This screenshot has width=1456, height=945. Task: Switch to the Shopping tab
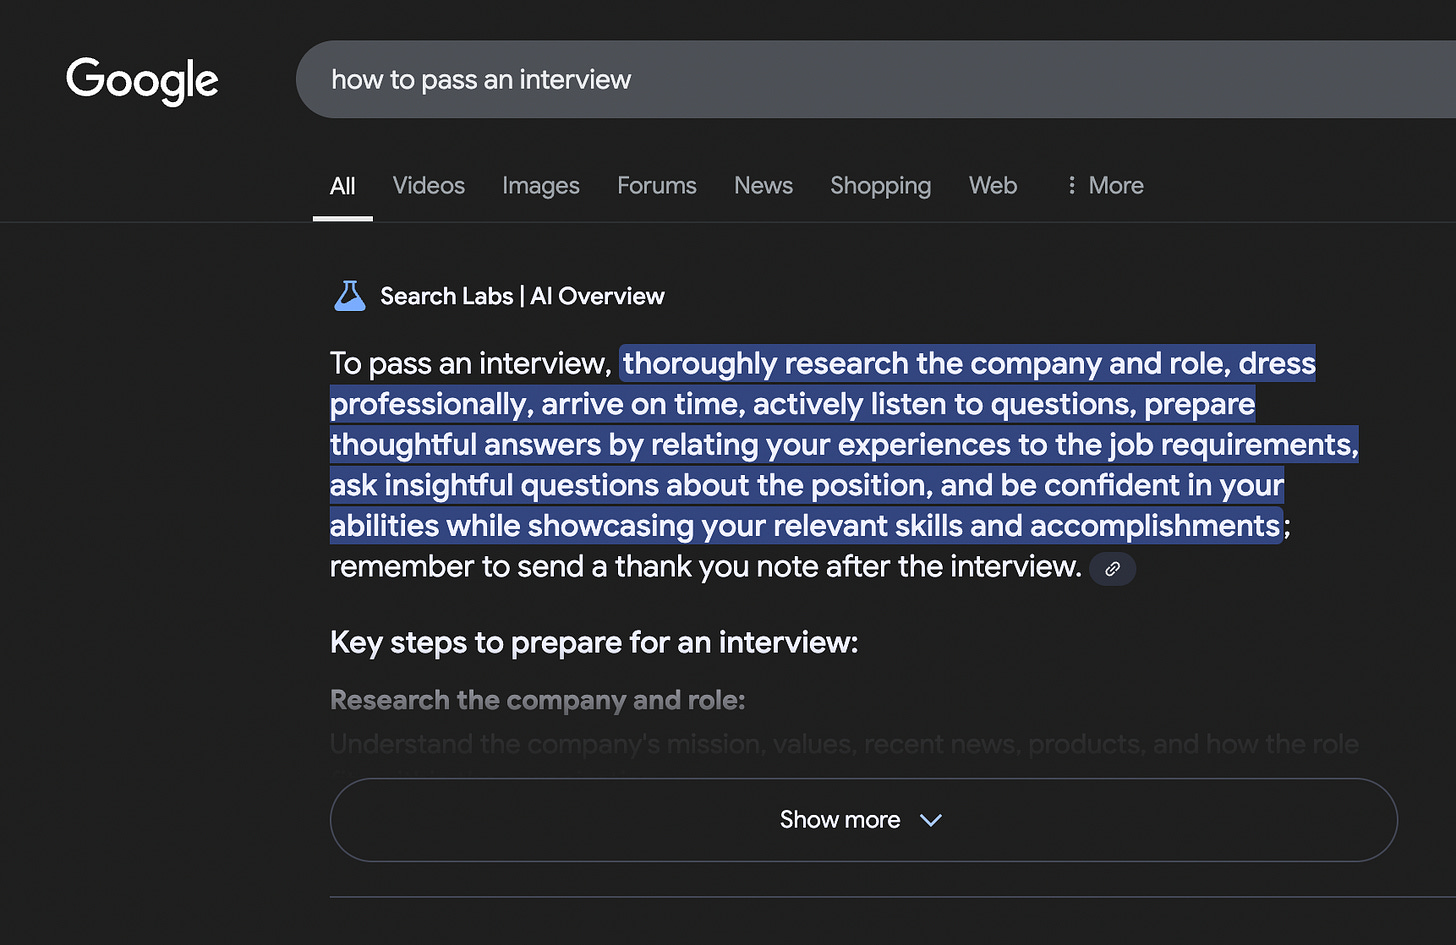[880, 186]
